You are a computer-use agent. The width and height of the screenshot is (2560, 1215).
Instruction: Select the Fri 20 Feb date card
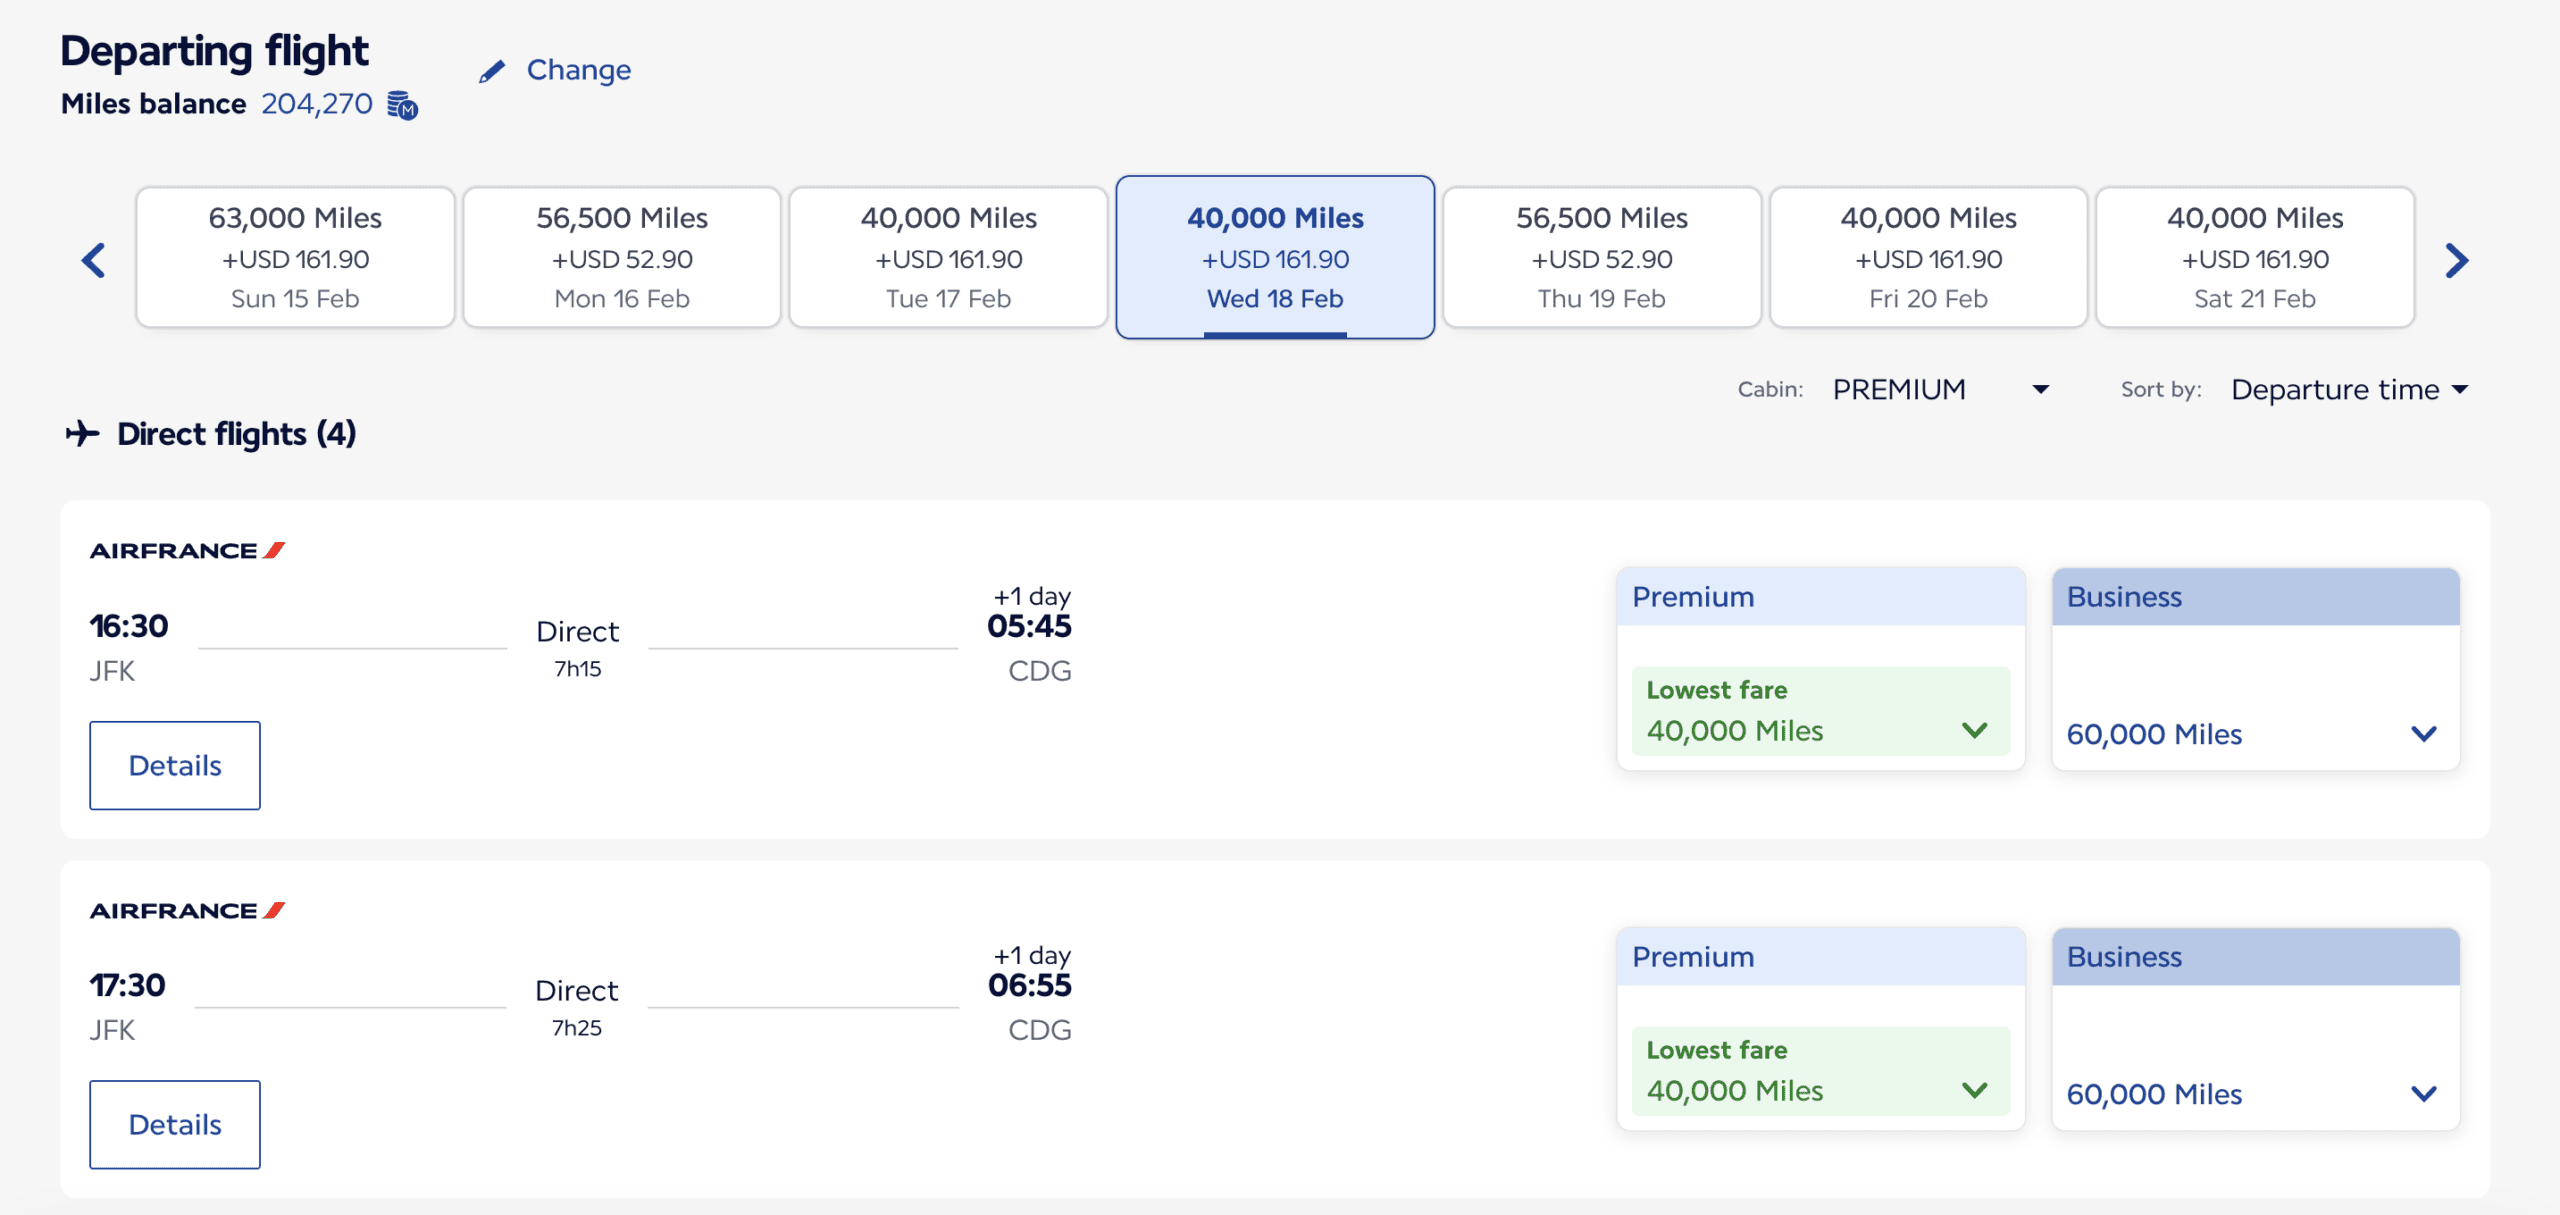coord(1928,256)
